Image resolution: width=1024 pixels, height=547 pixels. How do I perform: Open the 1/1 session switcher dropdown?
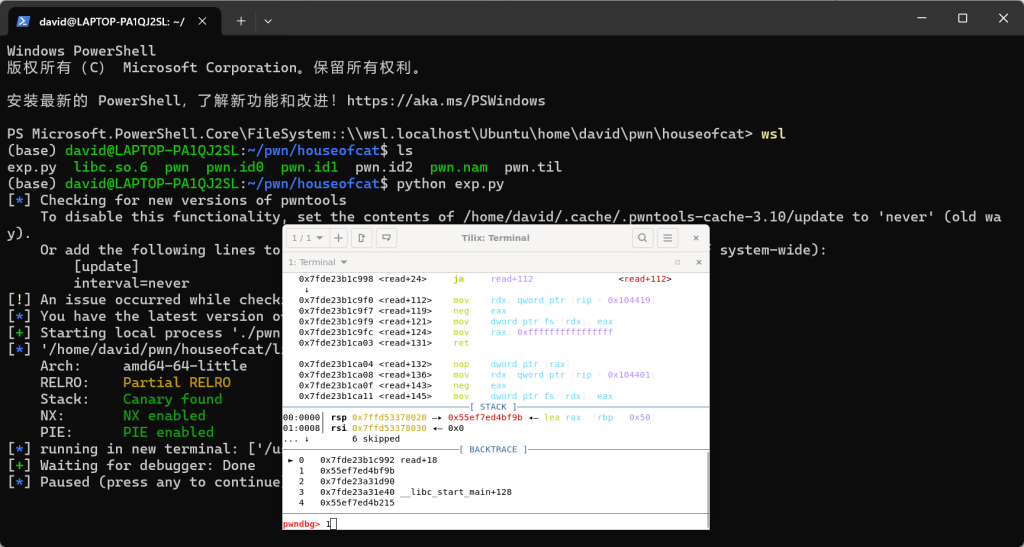coord(307,238)
